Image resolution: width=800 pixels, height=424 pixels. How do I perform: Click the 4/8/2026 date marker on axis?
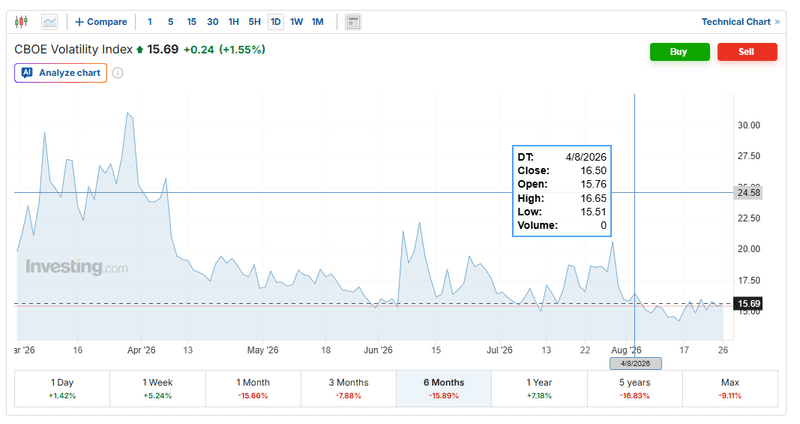pos(635,363)
